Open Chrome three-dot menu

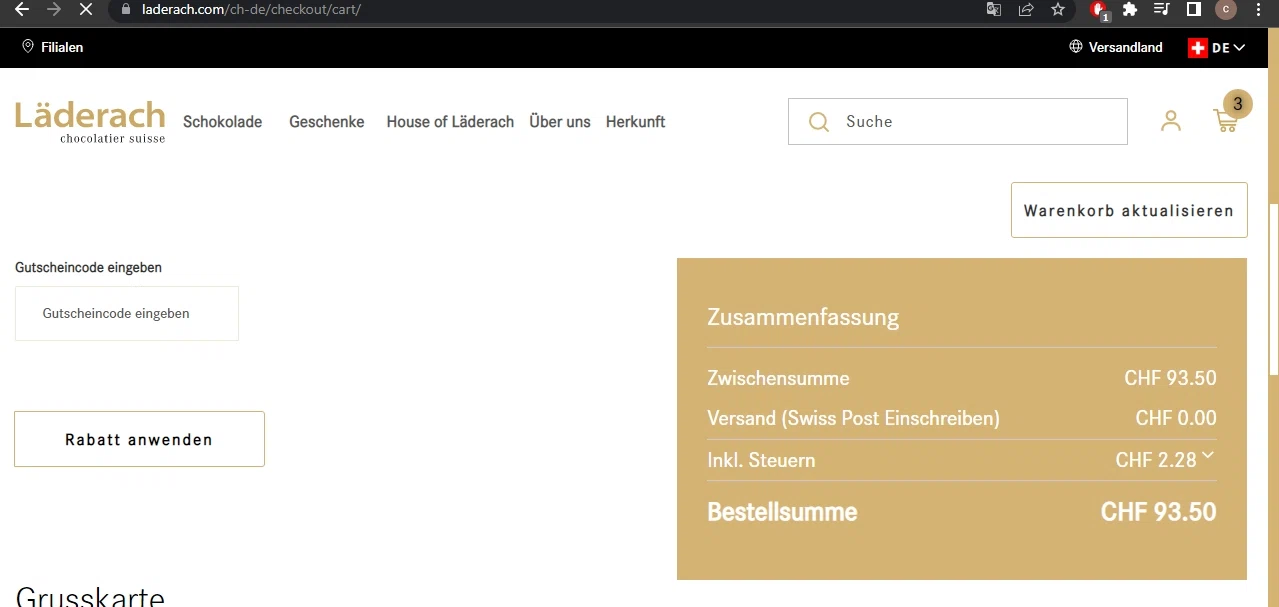click(1259, 10)
